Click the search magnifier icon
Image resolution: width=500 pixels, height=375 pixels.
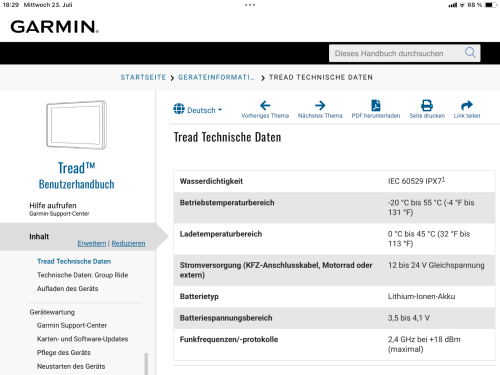tap(470, 53)
